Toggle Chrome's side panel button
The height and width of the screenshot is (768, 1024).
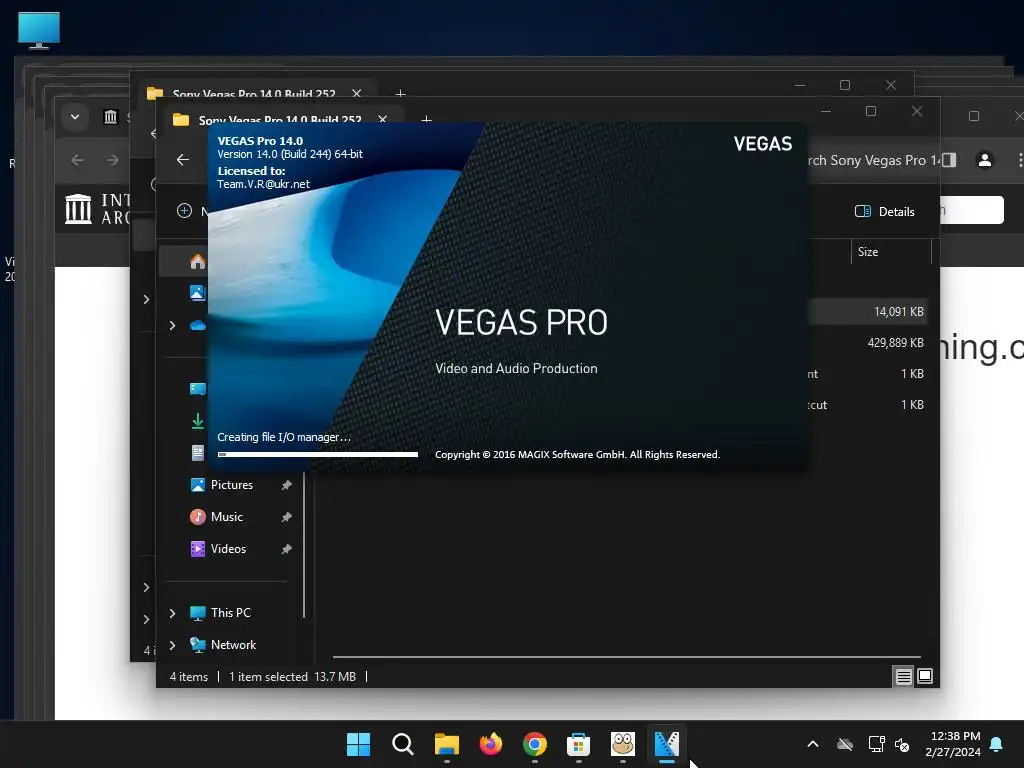[949, 160]
